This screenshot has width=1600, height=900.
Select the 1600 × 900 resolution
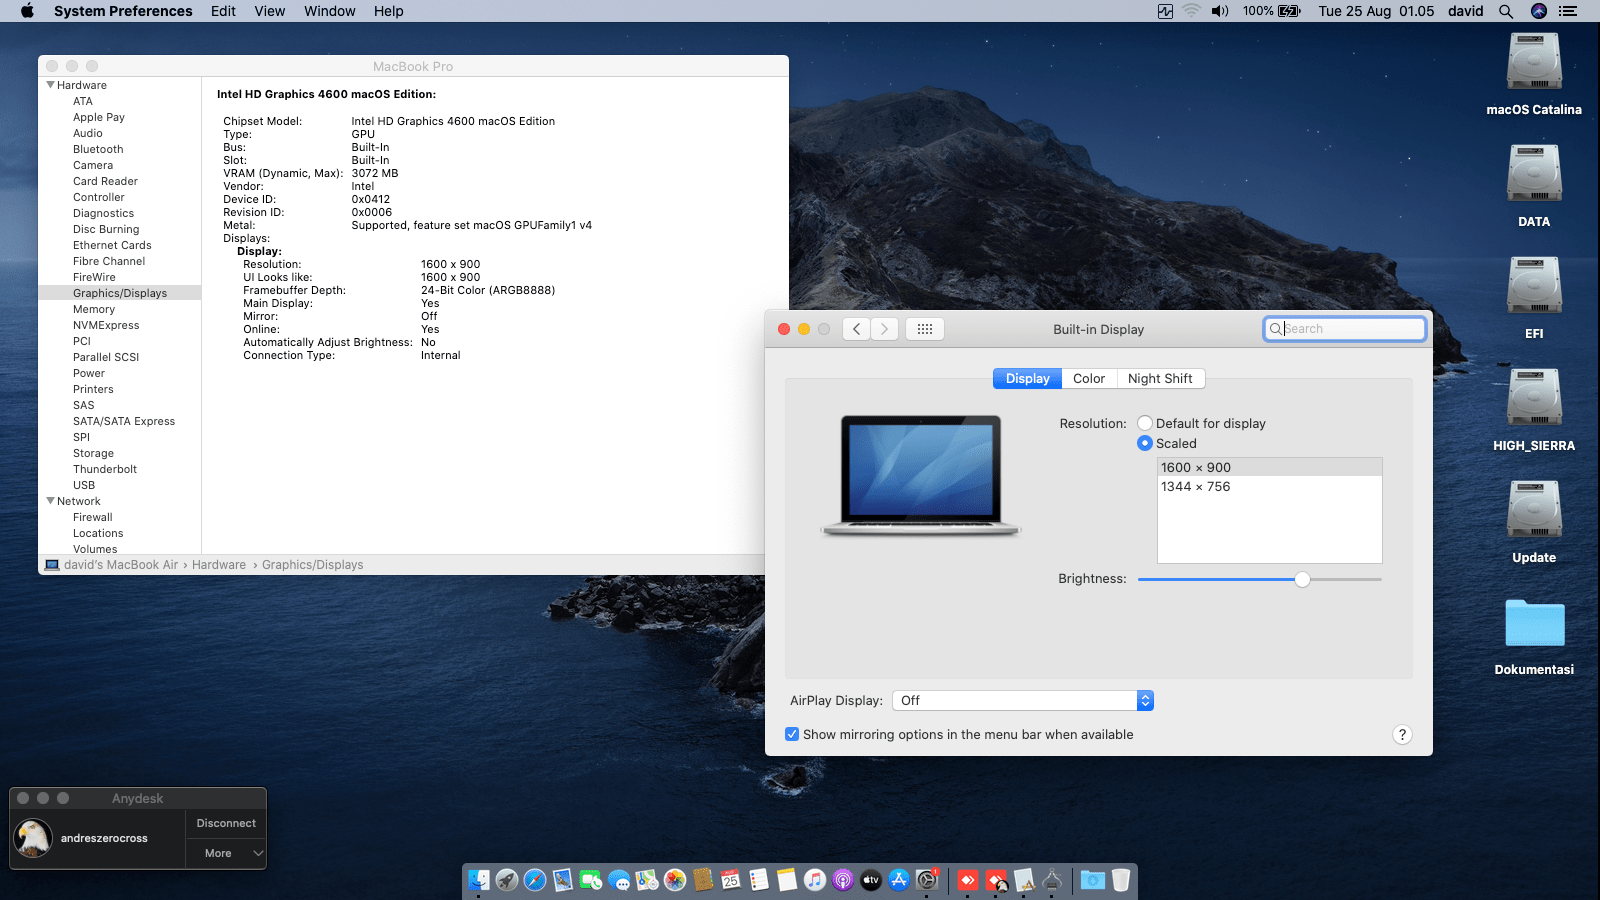click(x=1270, y=467)
